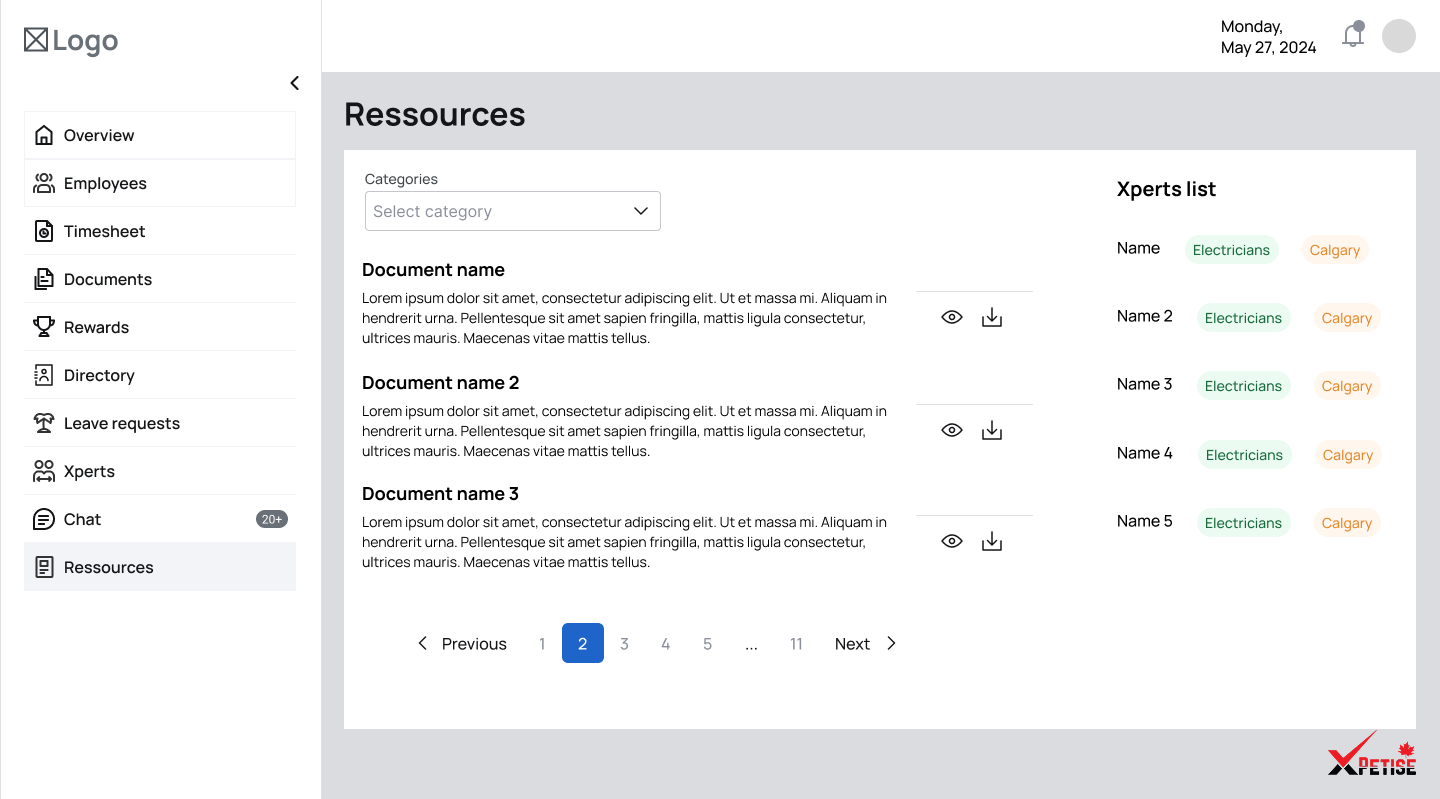Go to the next page using the right chevron
Image resolution: width=1440 pixels, height=799 pixels.
[890, 643]
